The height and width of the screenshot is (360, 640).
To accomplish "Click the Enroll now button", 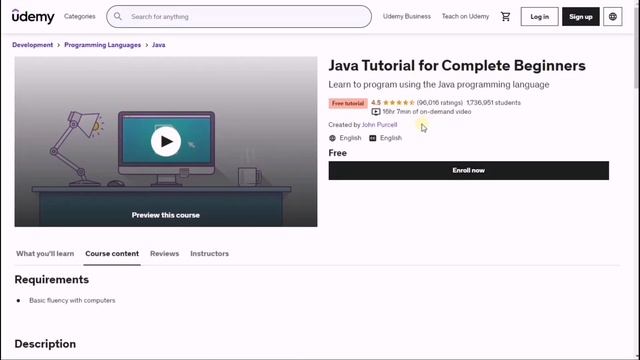I will pos(469,171).
